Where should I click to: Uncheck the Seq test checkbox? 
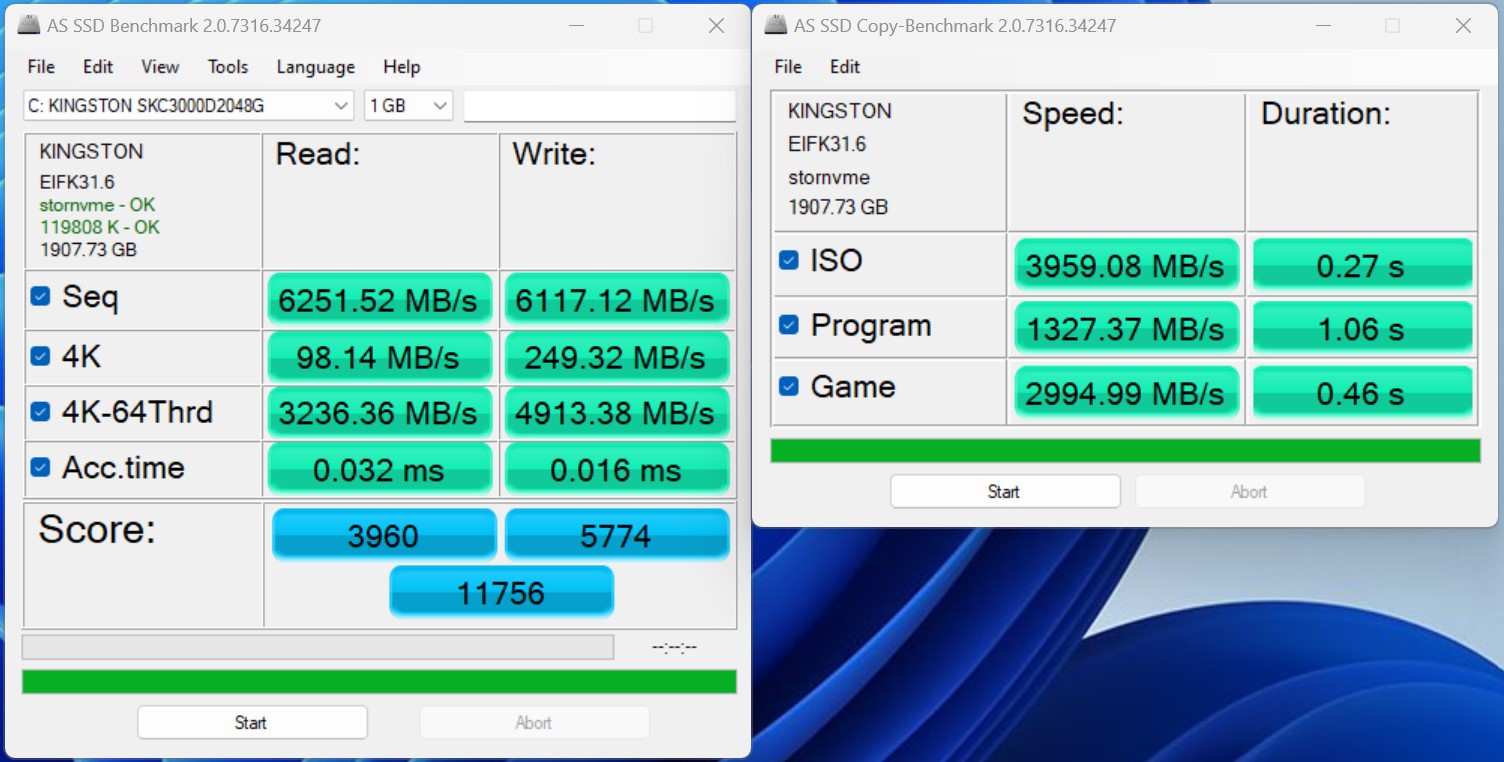click(40, 296)
